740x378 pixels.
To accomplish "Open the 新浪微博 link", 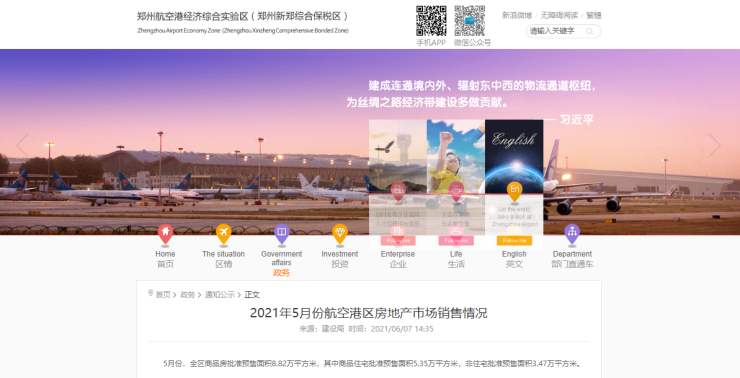I will click(x=517, y=16).
